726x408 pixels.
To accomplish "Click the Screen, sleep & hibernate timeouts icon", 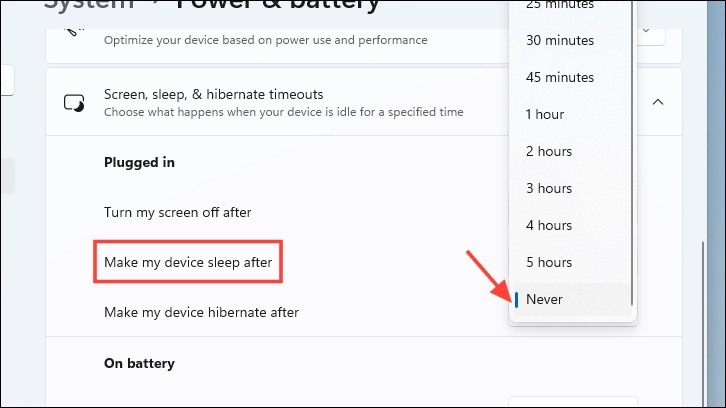I will point(74,103).
